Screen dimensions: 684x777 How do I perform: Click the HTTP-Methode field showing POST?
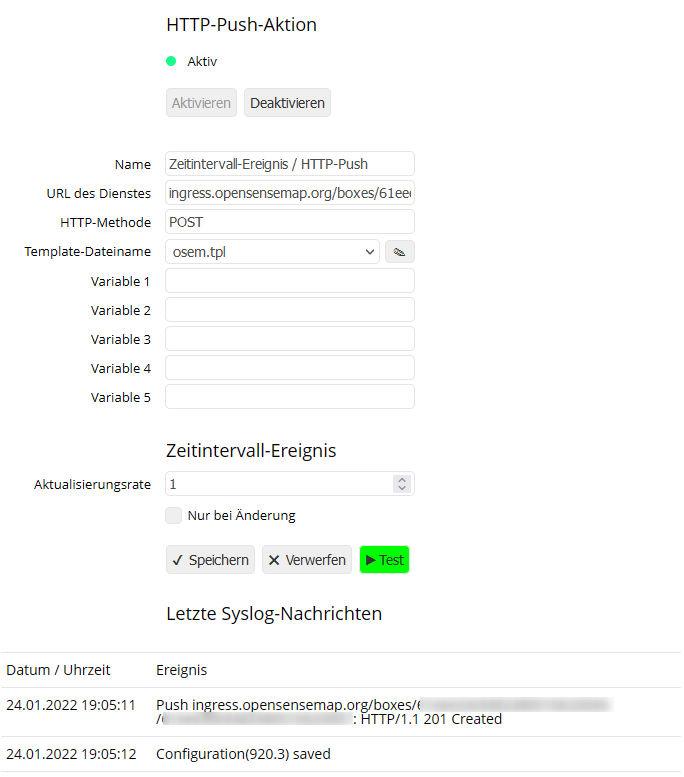289,222
